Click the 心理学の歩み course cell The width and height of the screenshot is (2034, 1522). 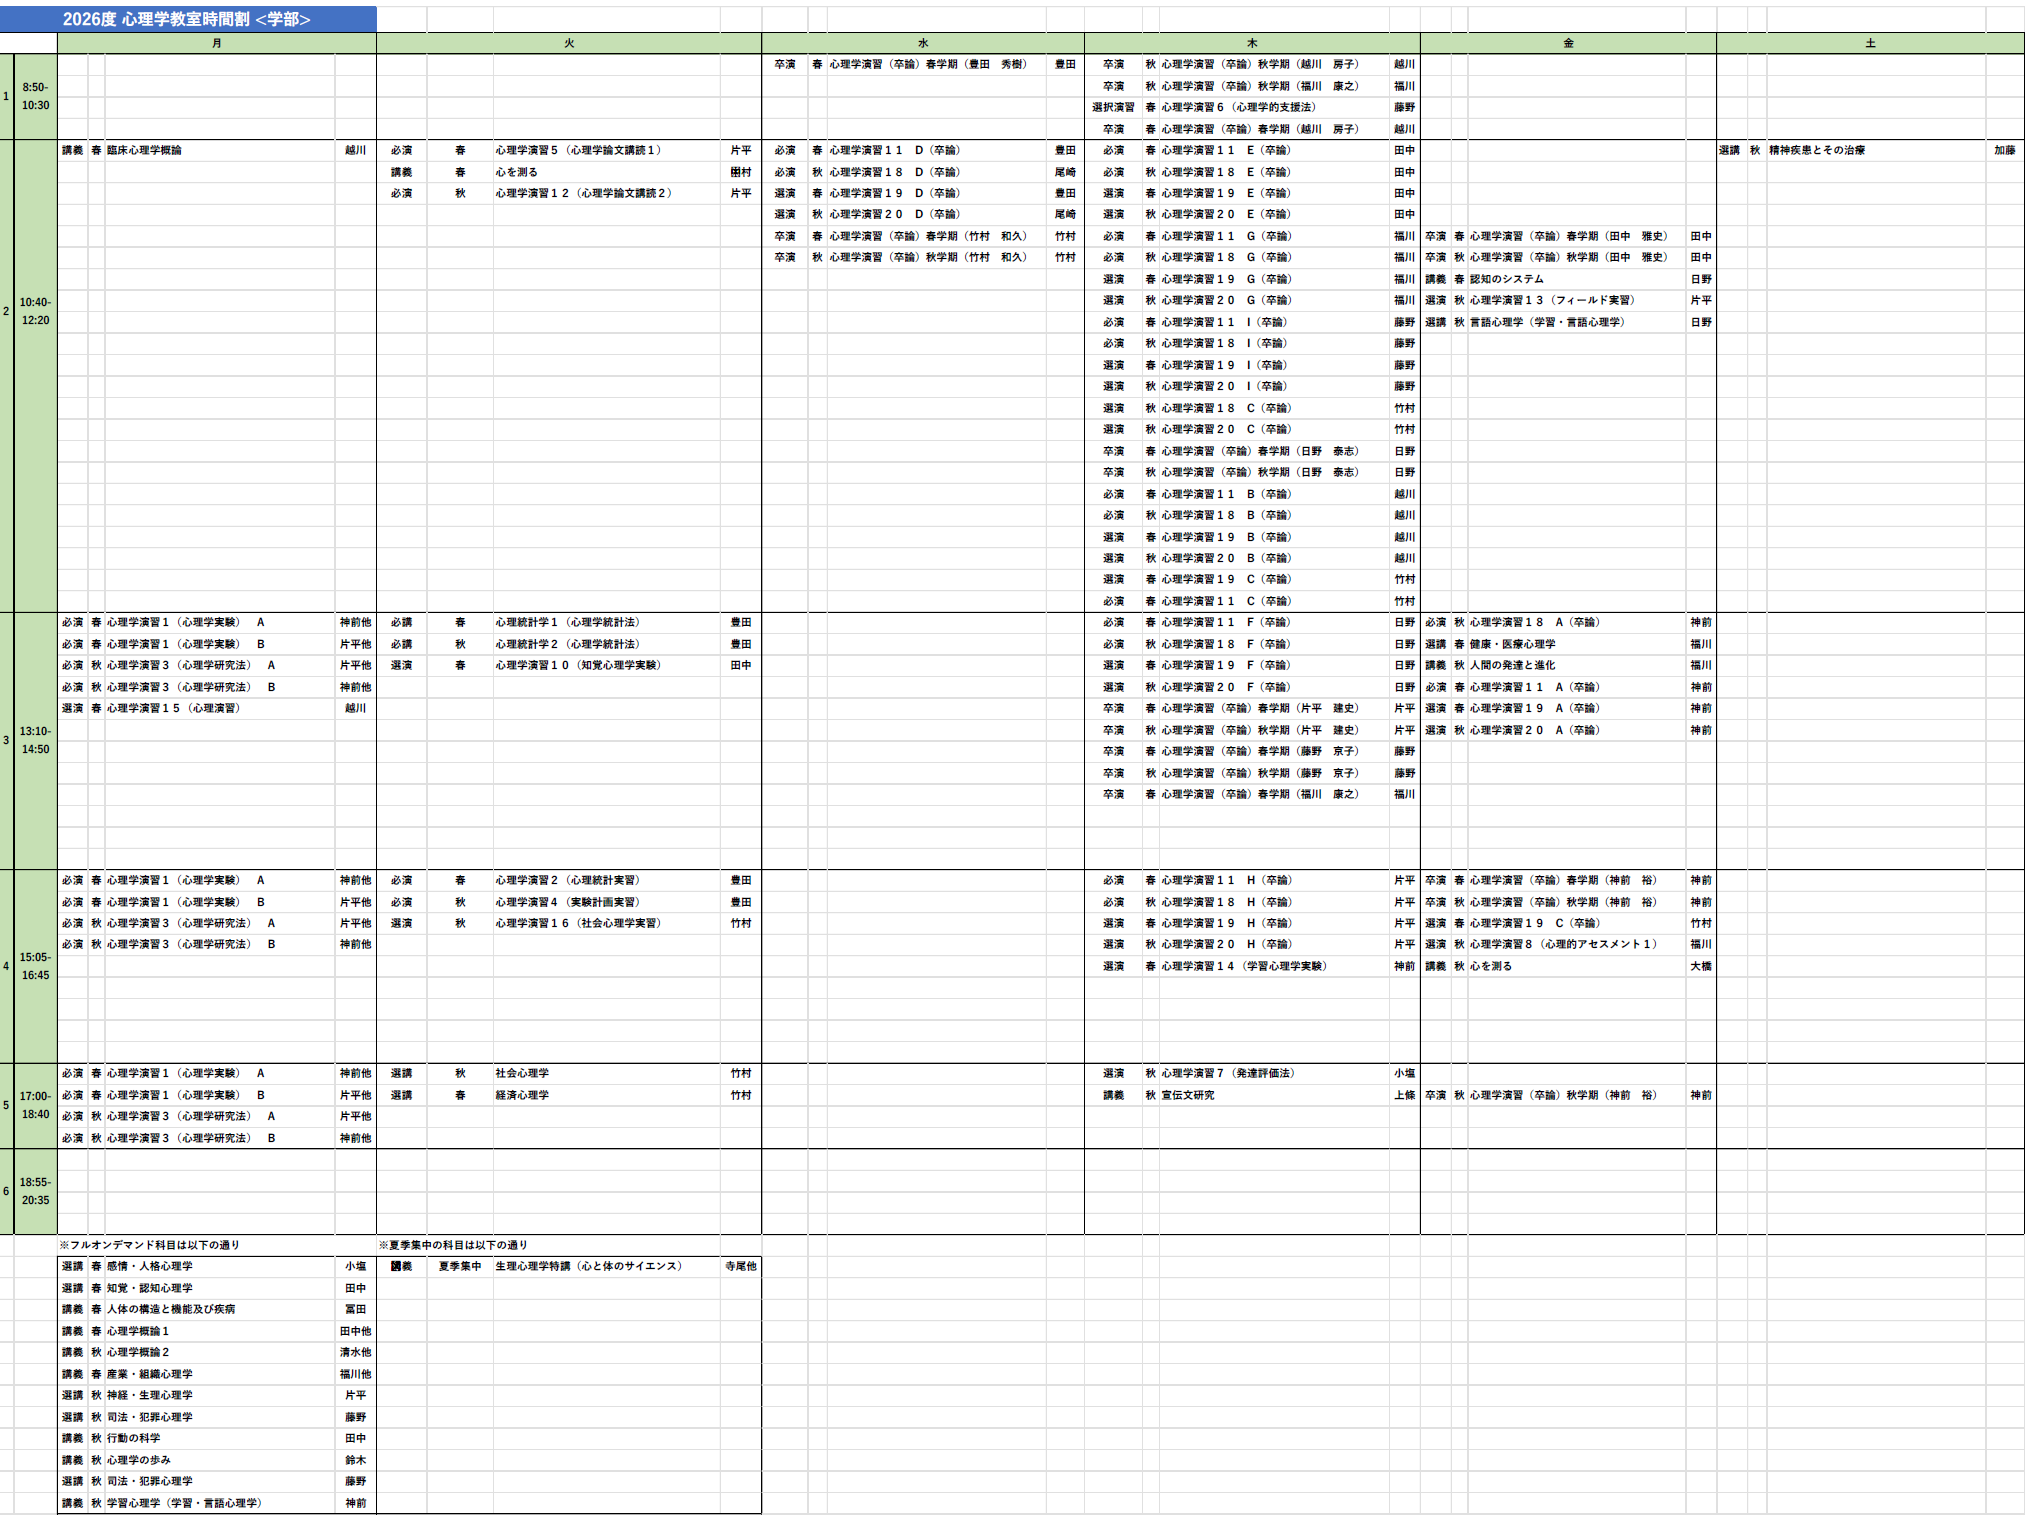click(139, 1460)
